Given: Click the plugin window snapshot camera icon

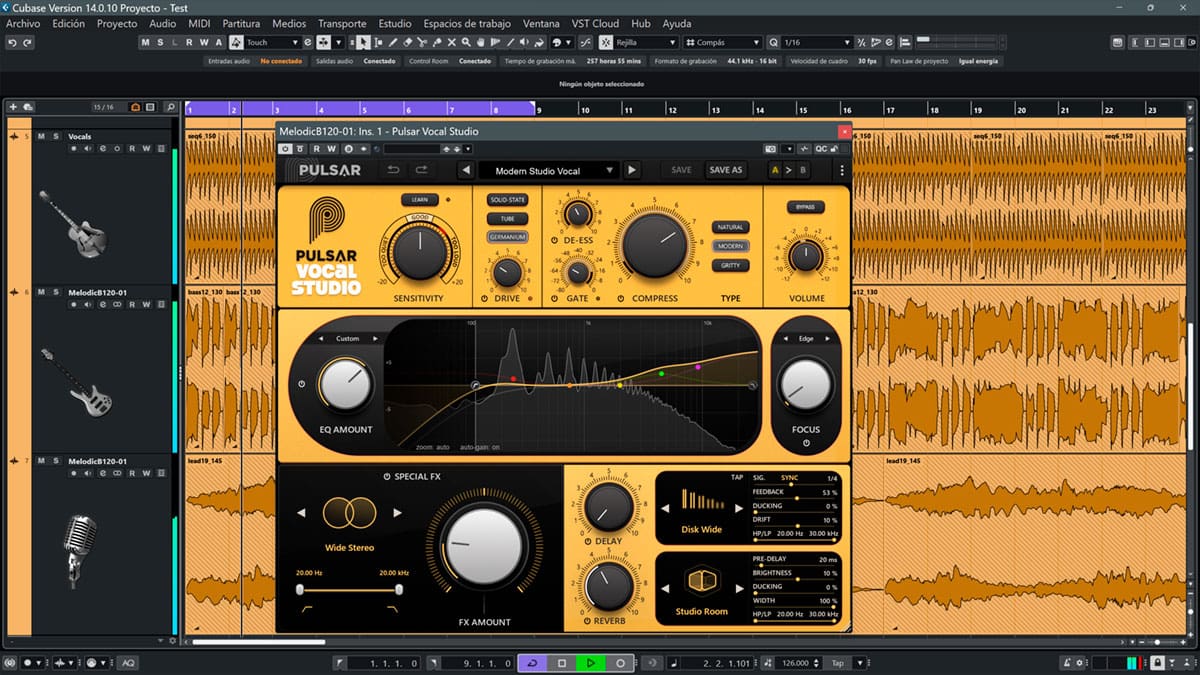Looking at the screenshot, I should click(770, 149).
